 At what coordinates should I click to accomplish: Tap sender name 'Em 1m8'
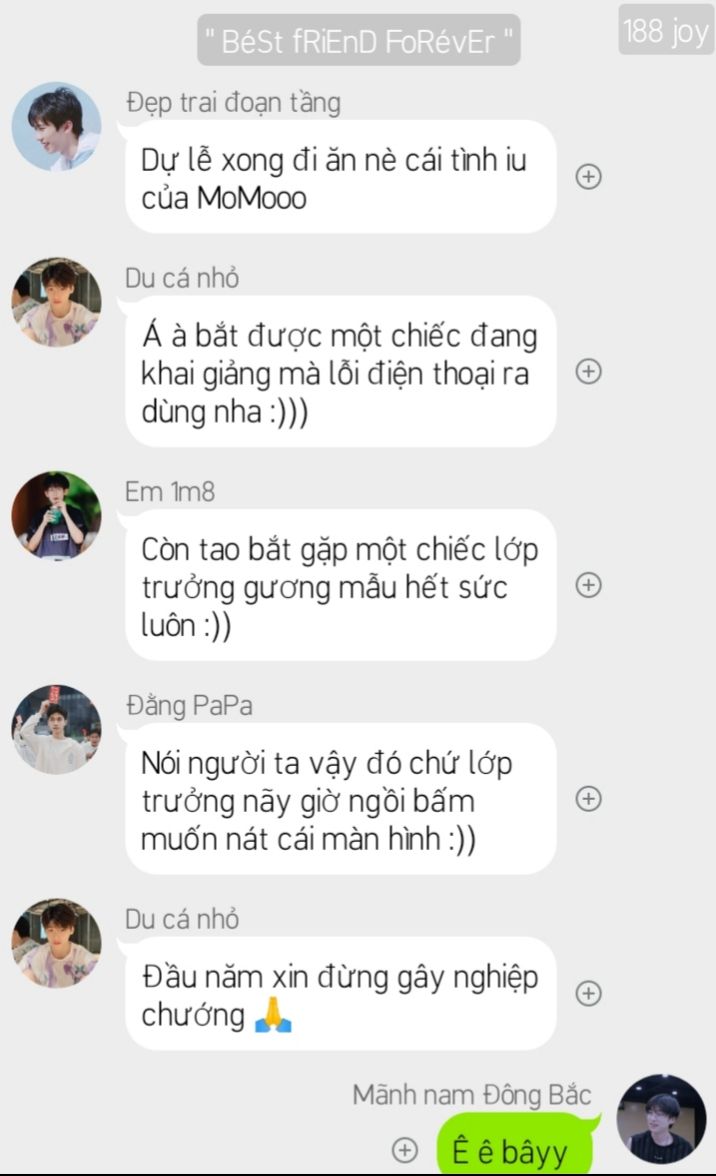[x=169, y=492]
